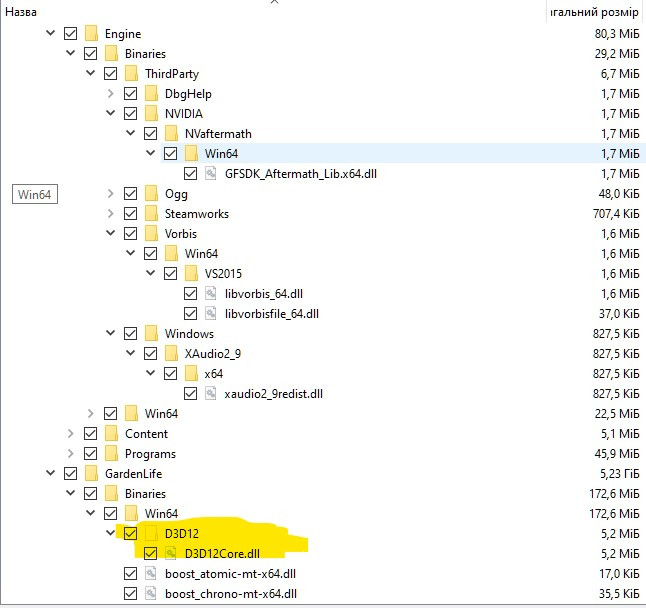This screenshot has width=646, height=608.
Task: Uncheck the Ogg checkbox
Action: point(131,193)
